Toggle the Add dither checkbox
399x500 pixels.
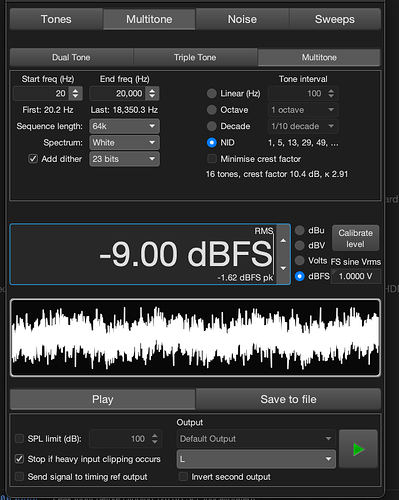pyautogui.click(x=33, y=159)
